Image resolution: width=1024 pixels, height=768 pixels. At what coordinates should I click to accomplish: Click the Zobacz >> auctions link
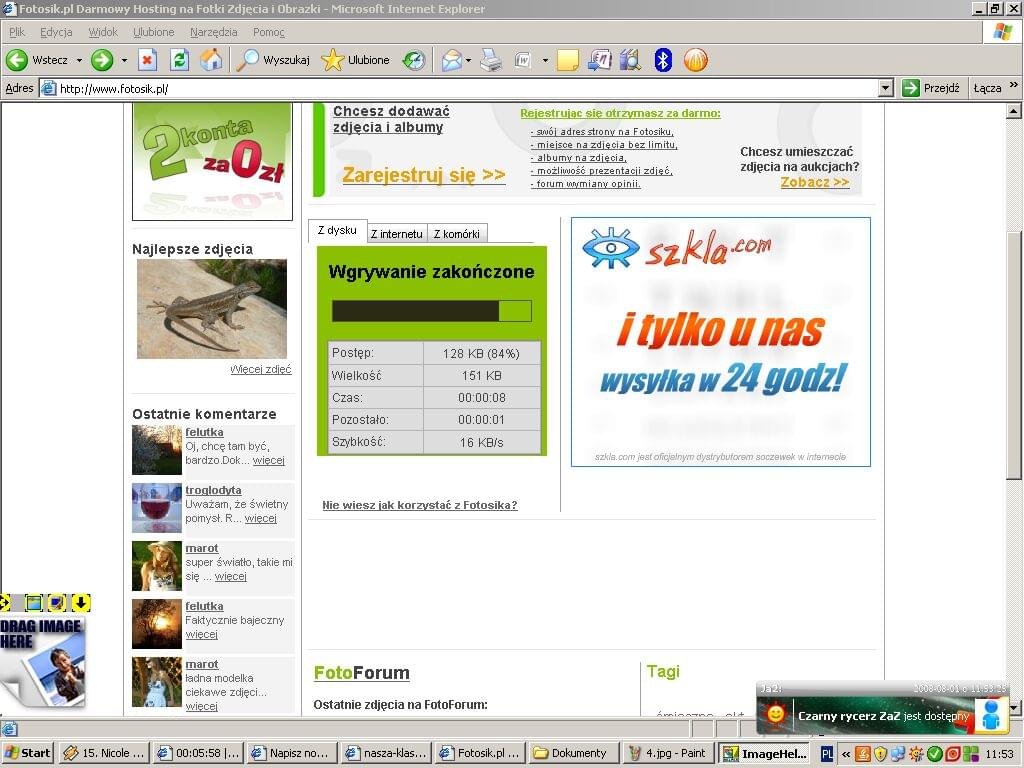tap(815, 182)
